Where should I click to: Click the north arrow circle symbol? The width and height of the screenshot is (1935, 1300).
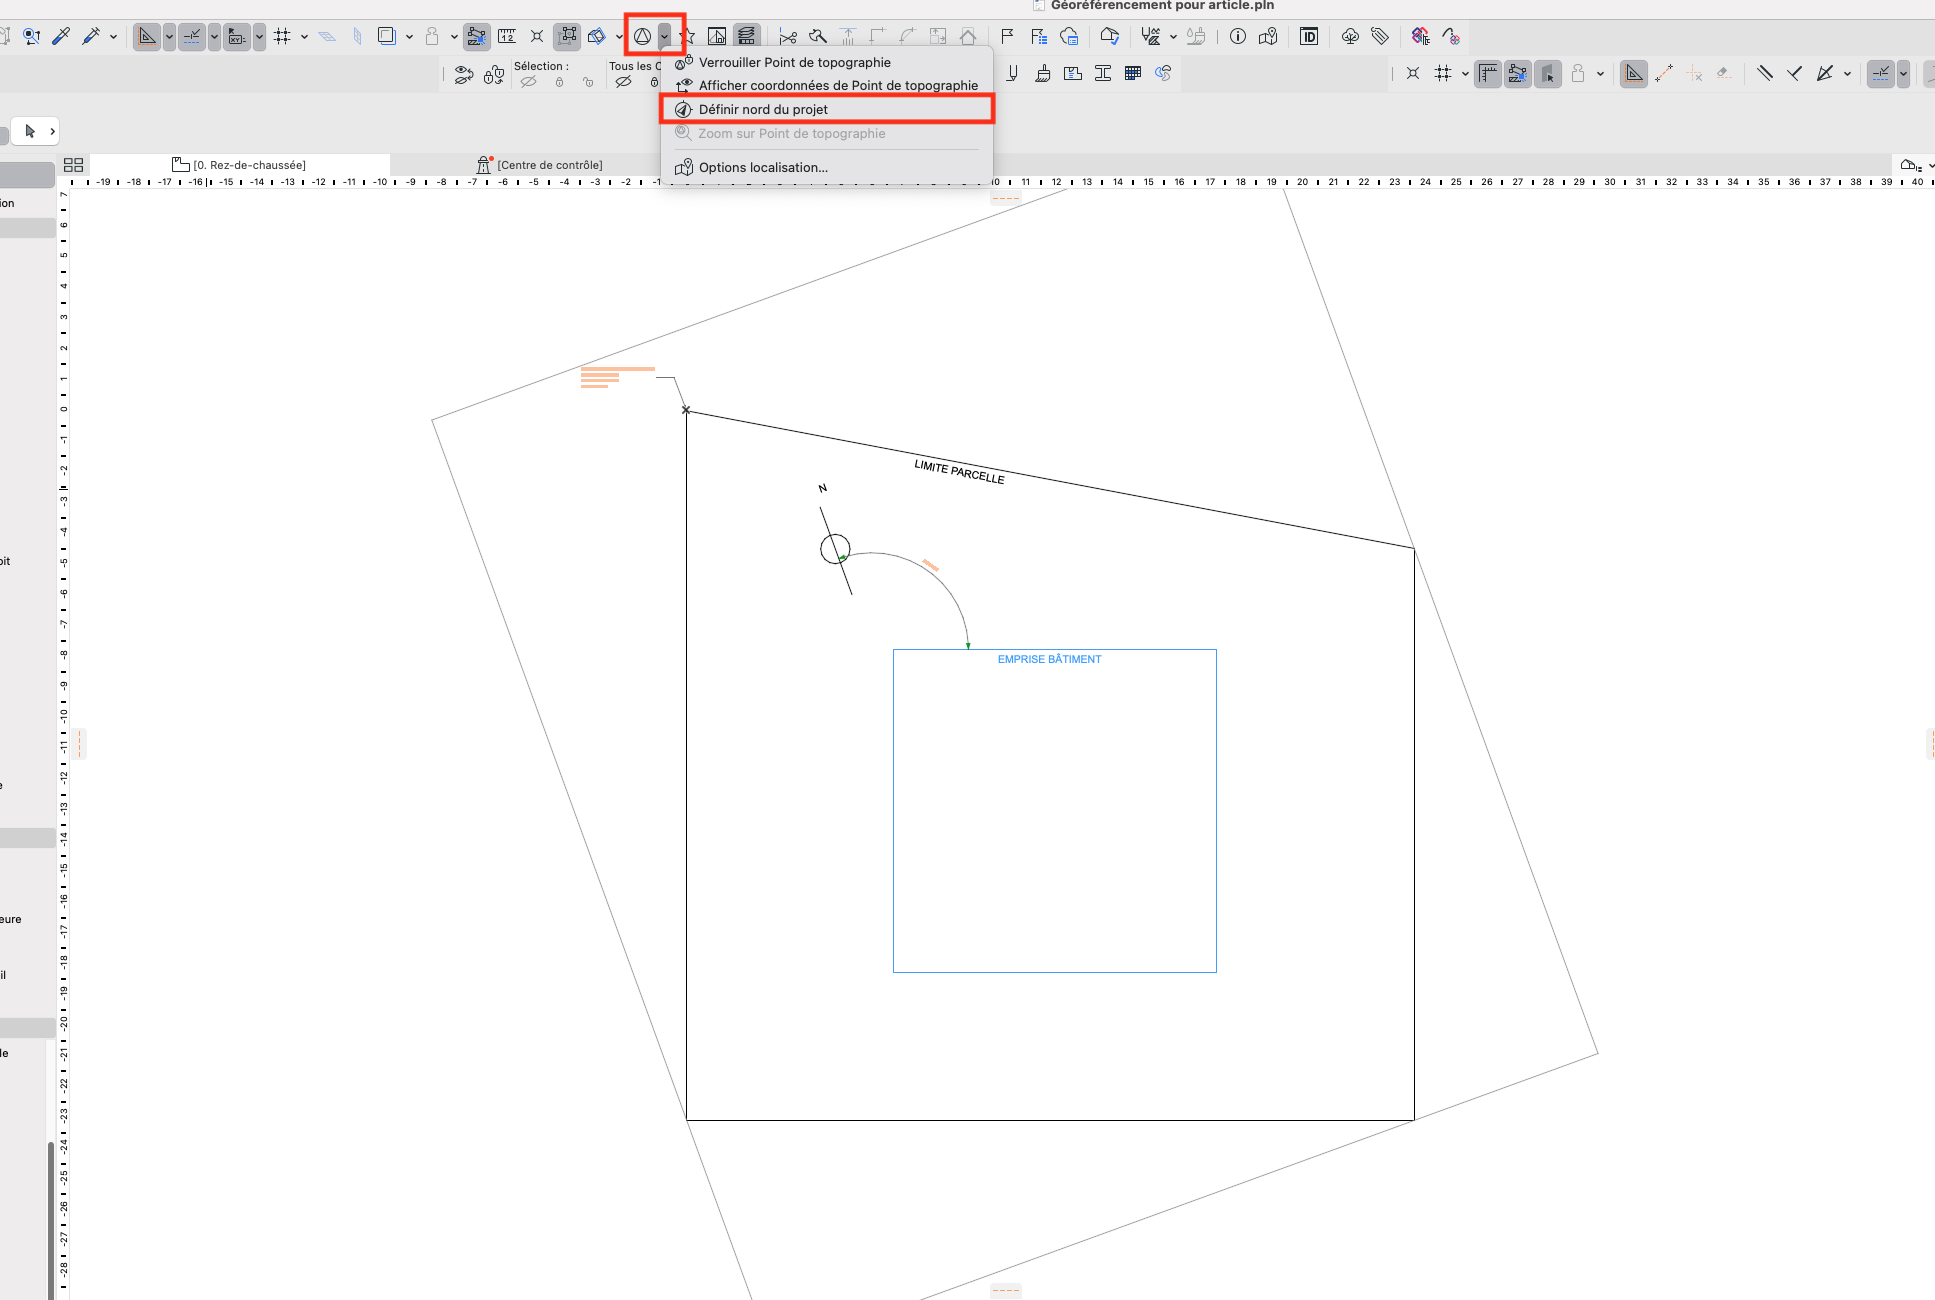(835, 548)
